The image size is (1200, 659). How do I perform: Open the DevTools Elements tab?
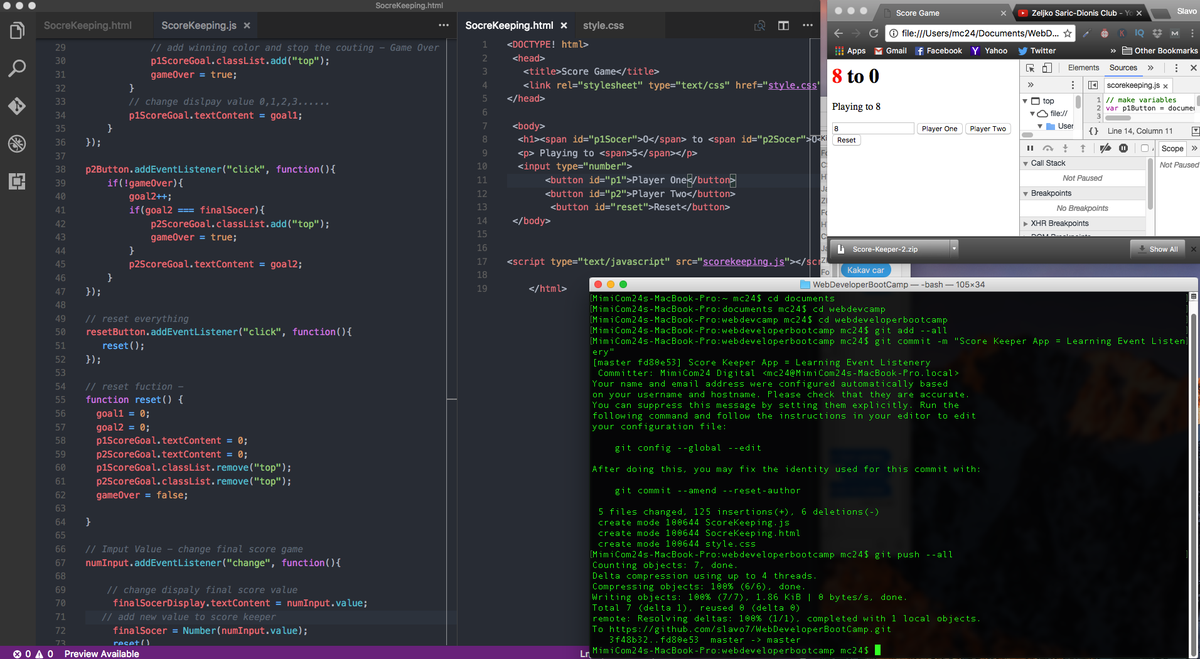1083,68
